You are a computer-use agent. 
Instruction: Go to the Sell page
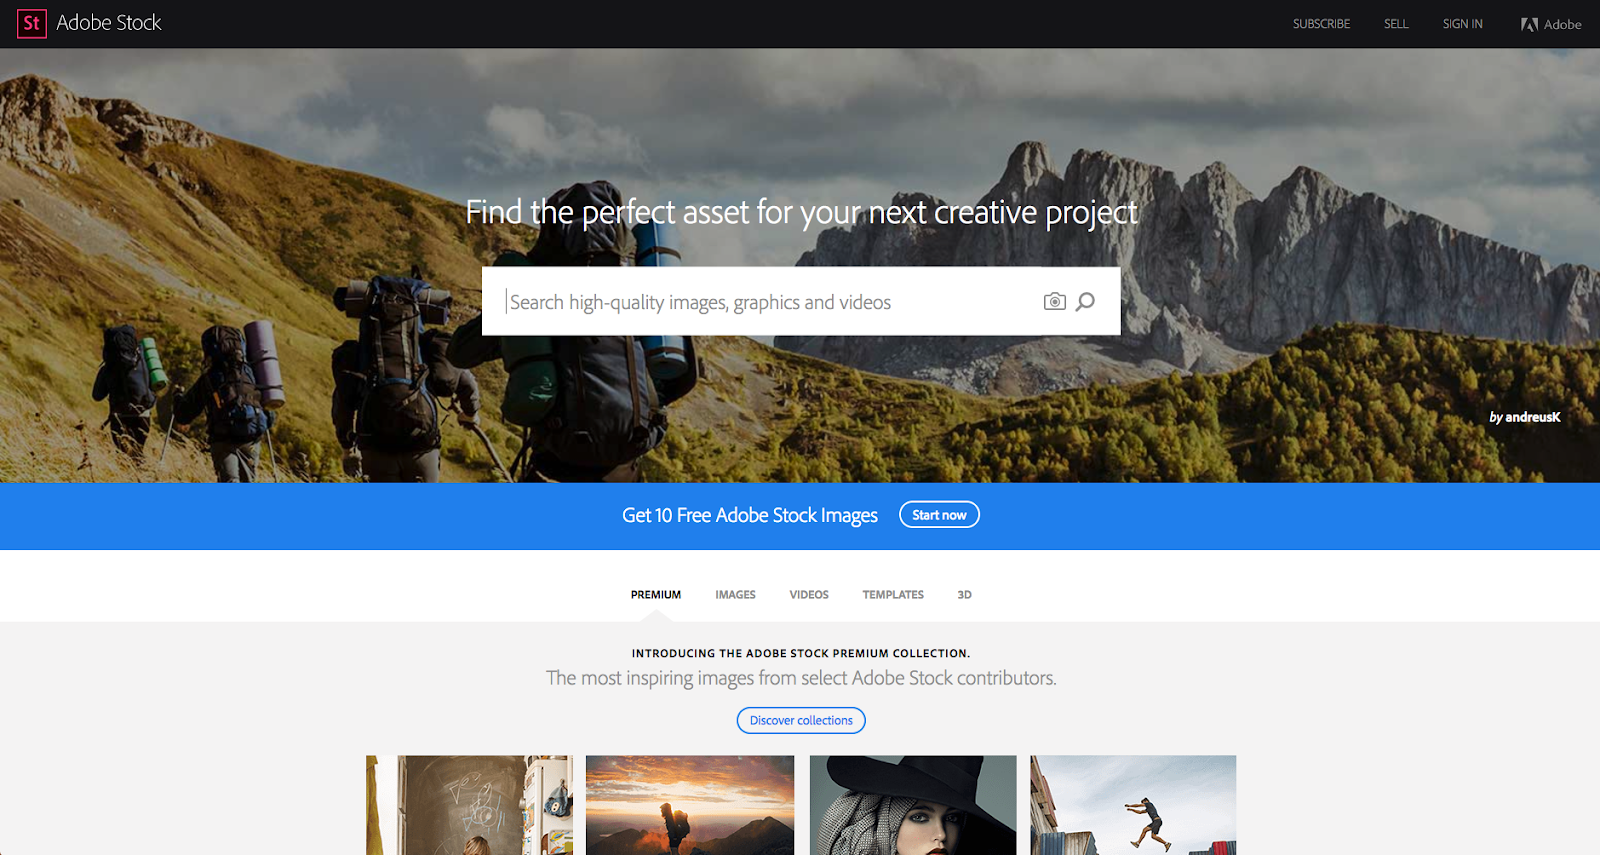click(1396, 24)
